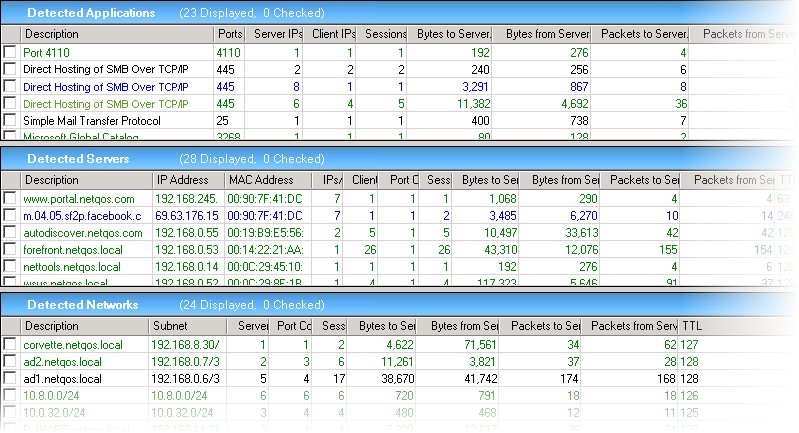This screenshot has width=799, height=433.
Task: Tick the checkbox of the blue SMB row
Action: coord(10,86)
